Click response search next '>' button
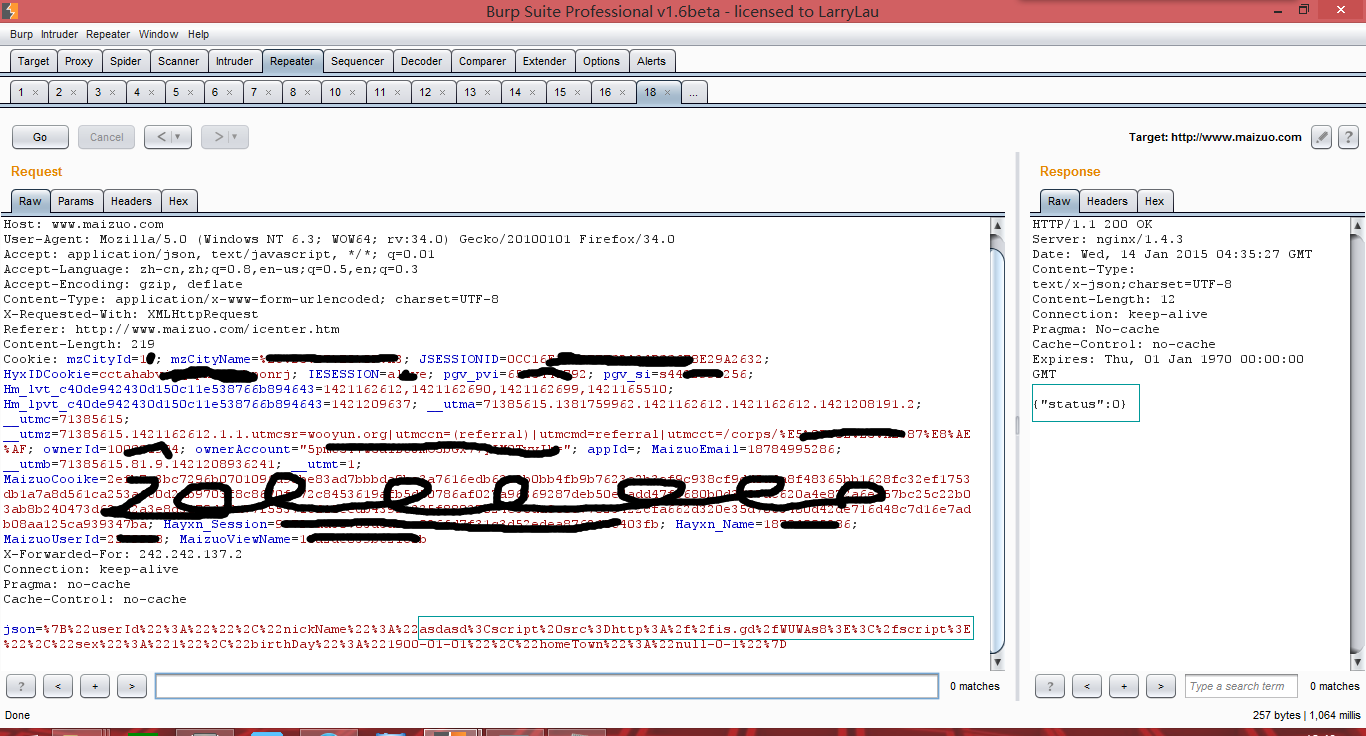 pos(1160,685)
